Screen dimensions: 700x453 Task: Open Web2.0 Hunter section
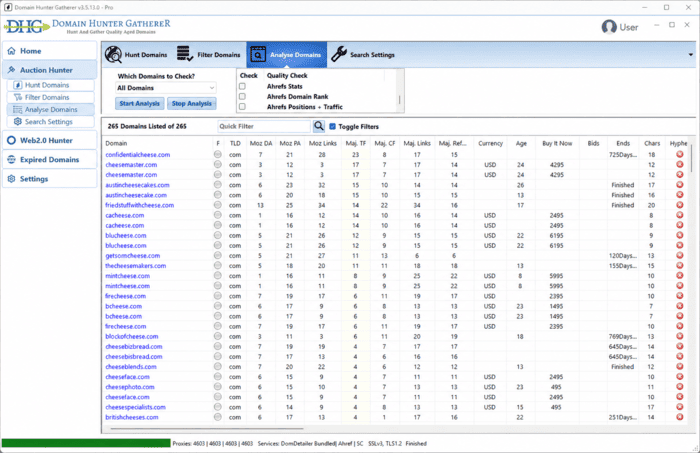point(50,140)
